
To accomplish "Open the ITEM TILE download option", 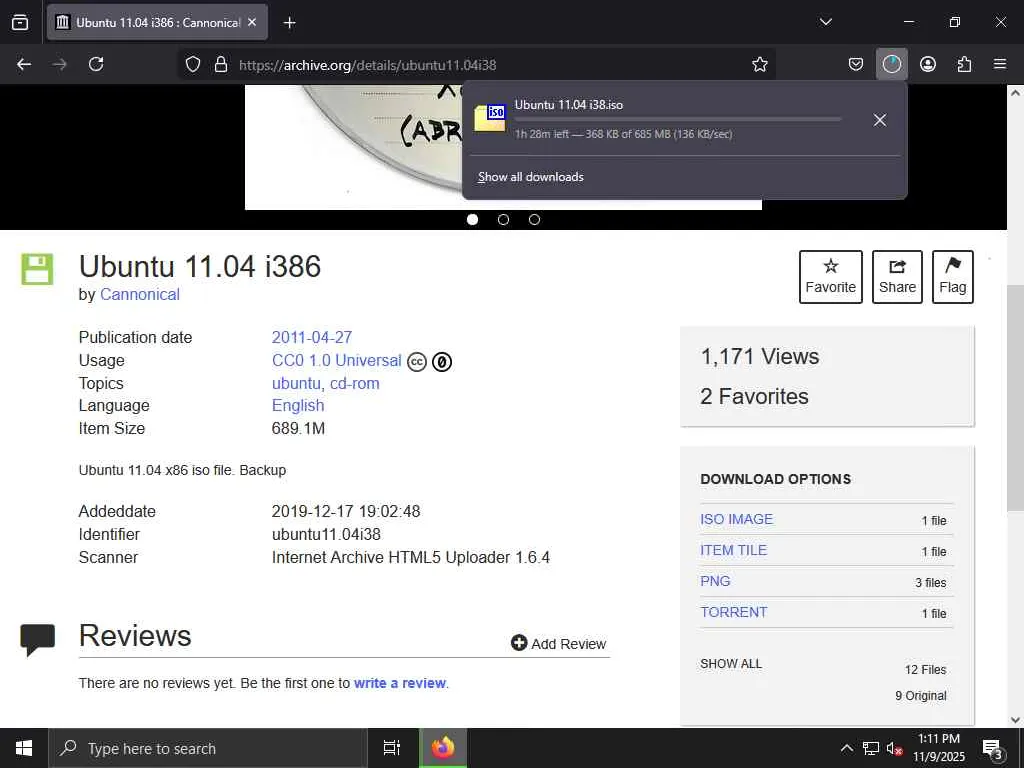I will [x=733, y=550].
